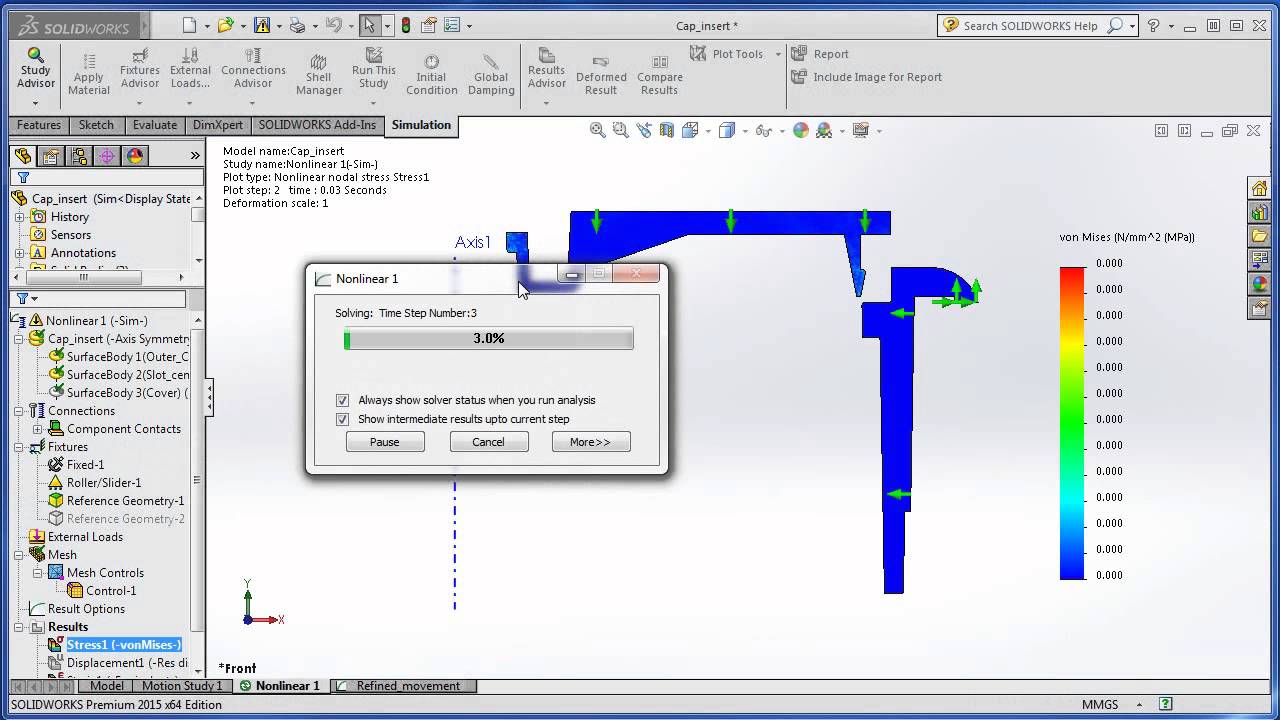Image resolution: width=1280 pixels, height=720 pixels.
Task: Toggle 'Always show solver status' checkbox
Action: click(342, 400)
